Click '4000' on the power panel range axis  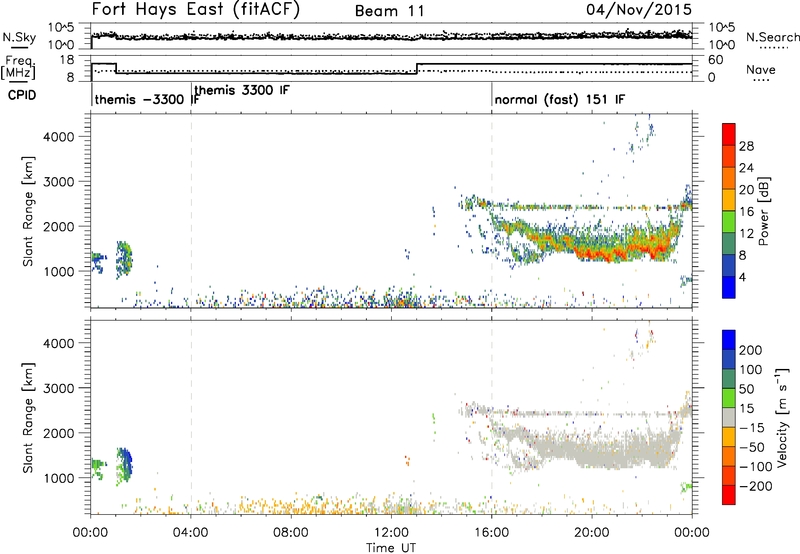click(59, 137)
